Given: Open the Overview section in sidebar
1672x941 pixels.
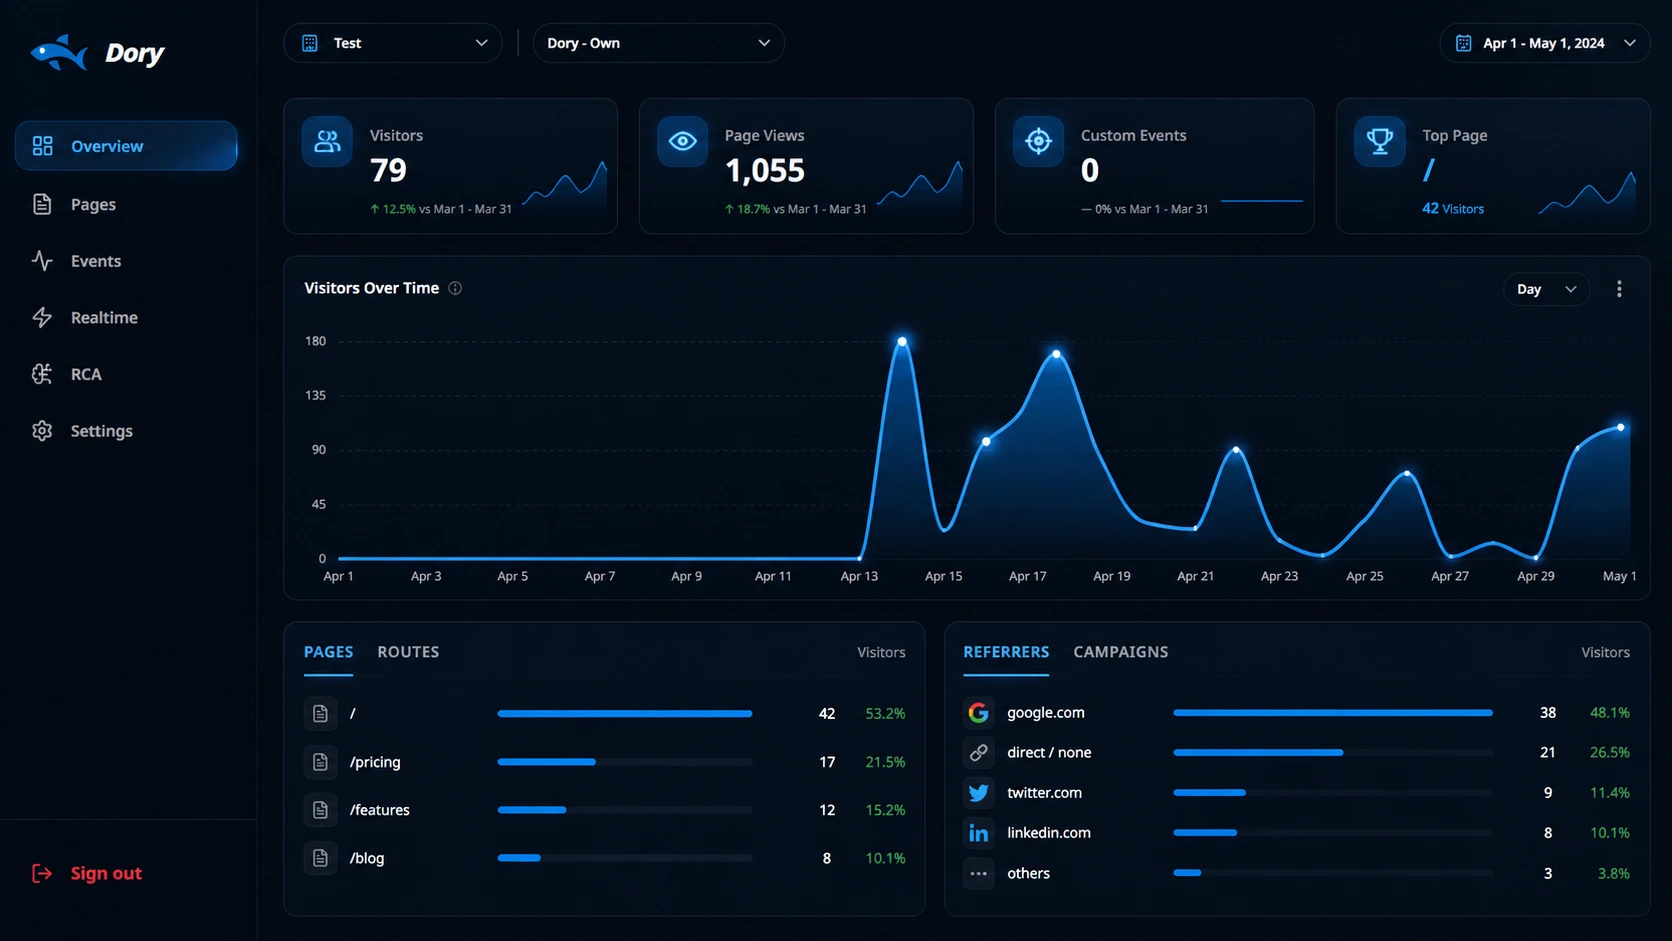Looking at the screenshot, I should pyautogui.click(x=126, y=146).
